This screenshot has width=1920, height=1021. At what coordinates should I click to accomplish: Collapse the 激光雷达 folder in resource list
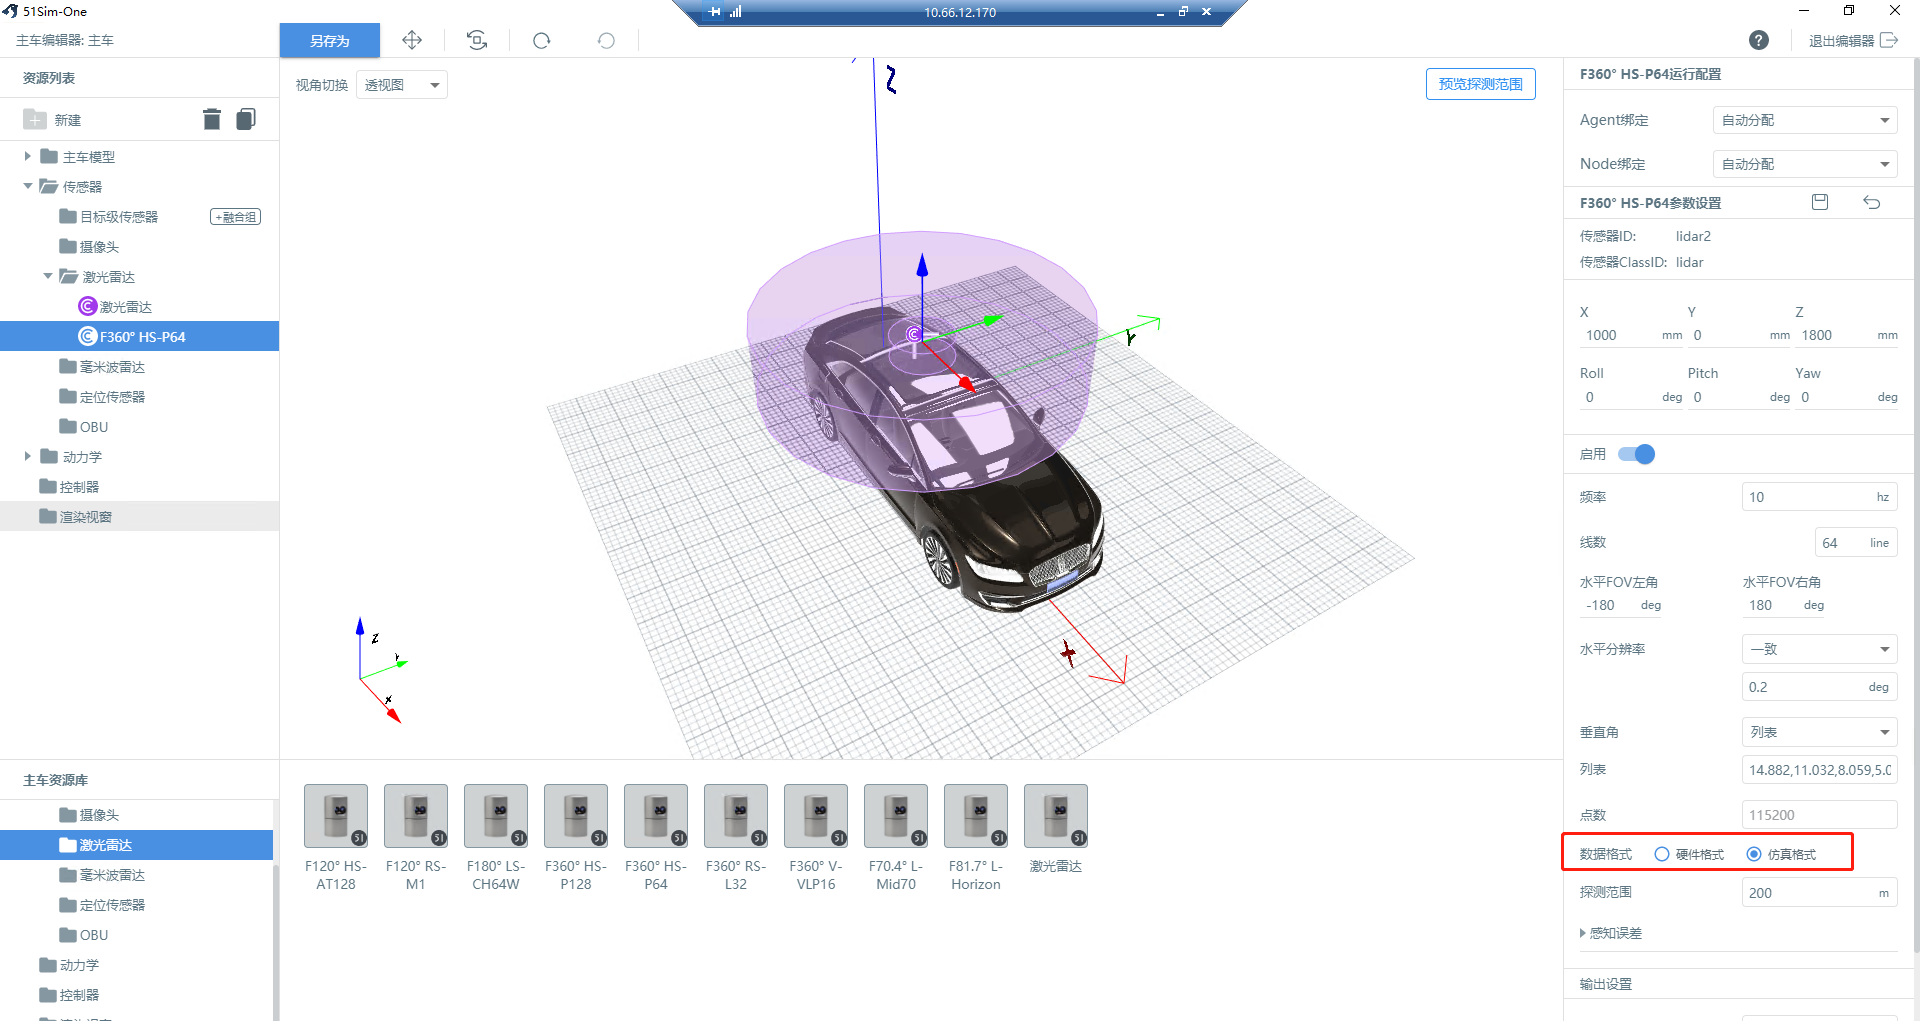tap(48, 276)
